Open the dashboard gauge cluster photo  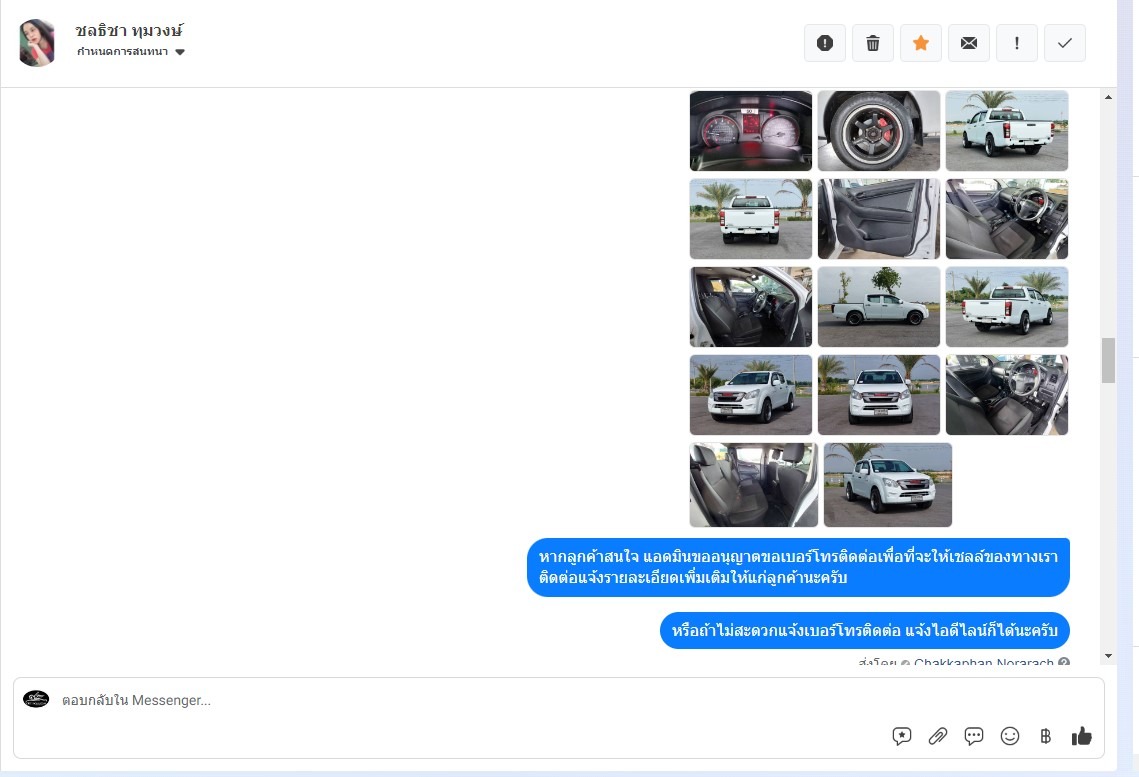tap(750, 131)
